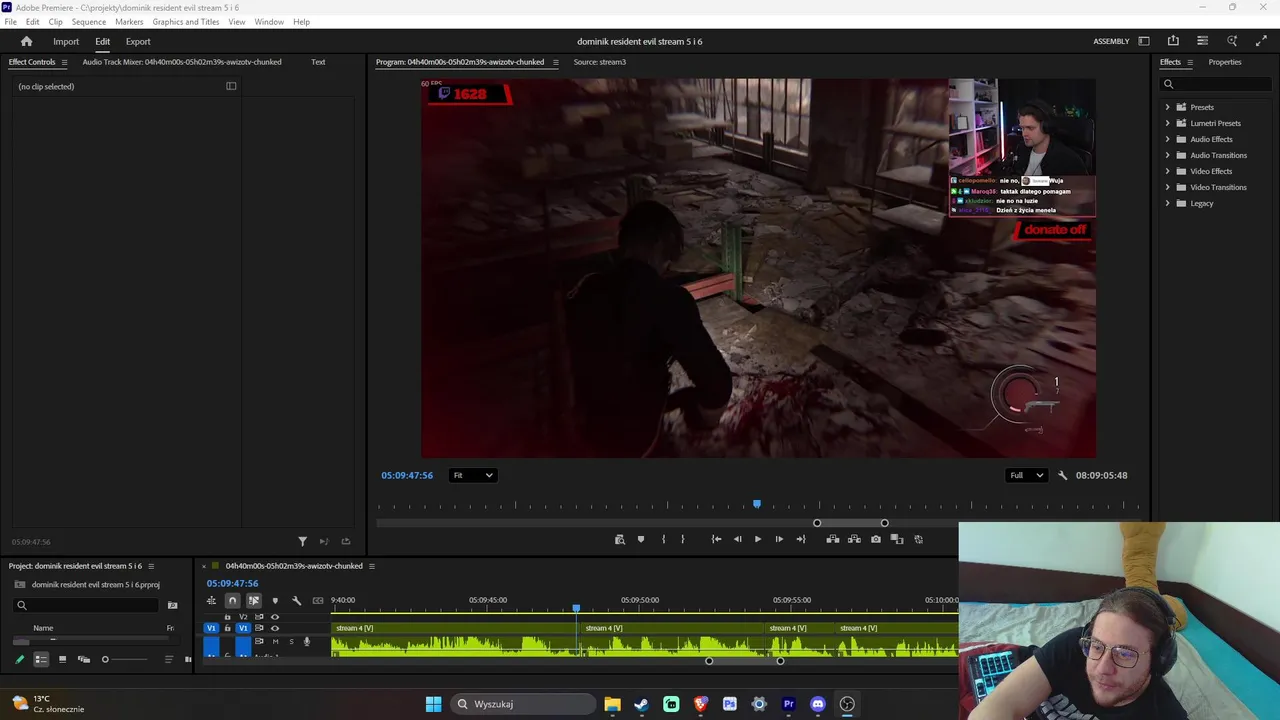This screenshot has height=720, width=1280.
Task: Solo audio track A1
Action: (290, 641)
